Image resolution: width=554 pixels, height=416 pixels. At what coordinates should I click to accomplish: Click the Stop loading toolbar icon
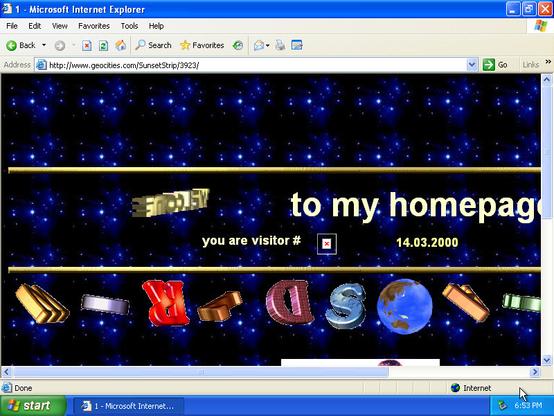[x=87, y=46]
